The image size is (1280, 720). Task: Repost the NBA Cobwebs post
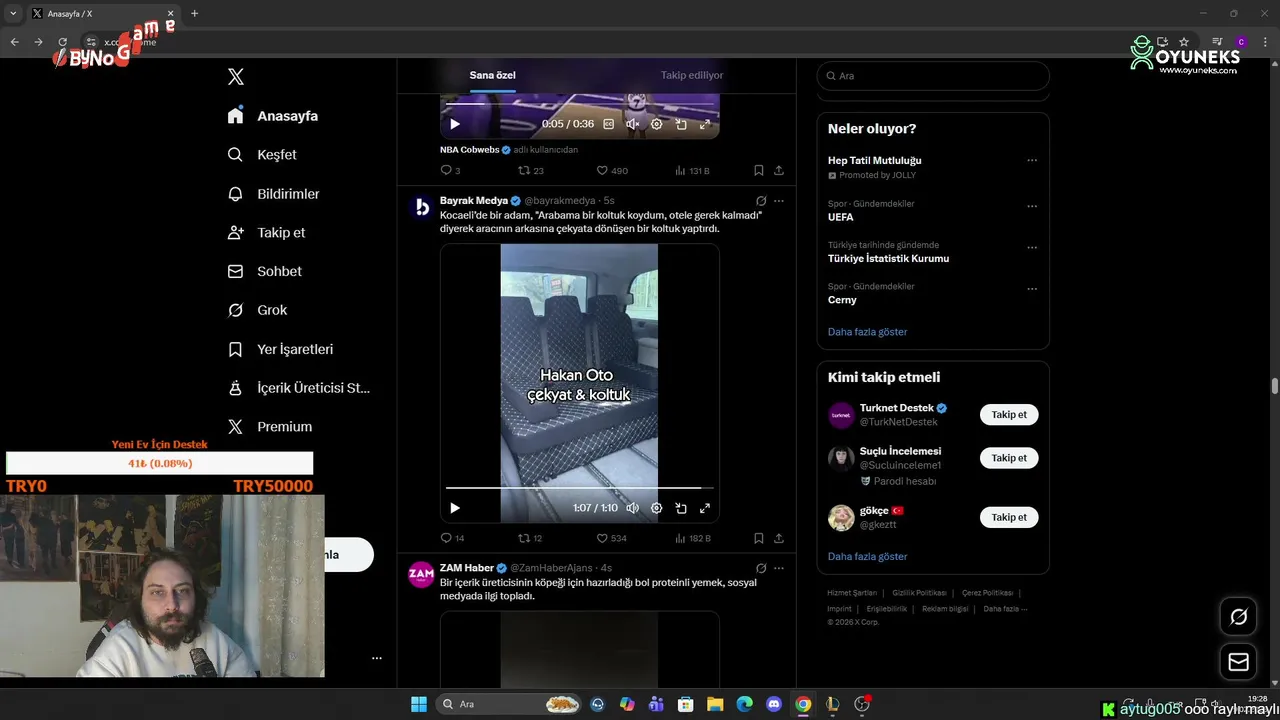[530, 171]
